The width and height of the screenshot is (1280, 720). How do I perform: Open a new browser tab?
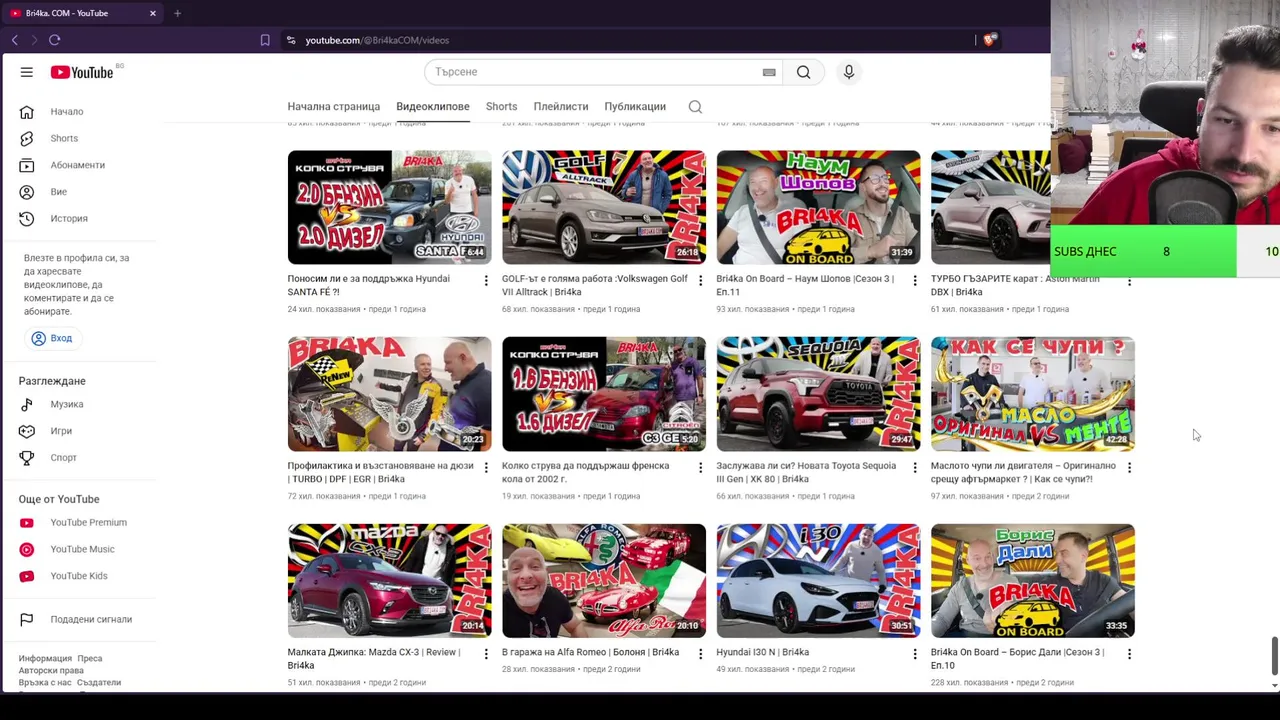[x=177, y=13]
